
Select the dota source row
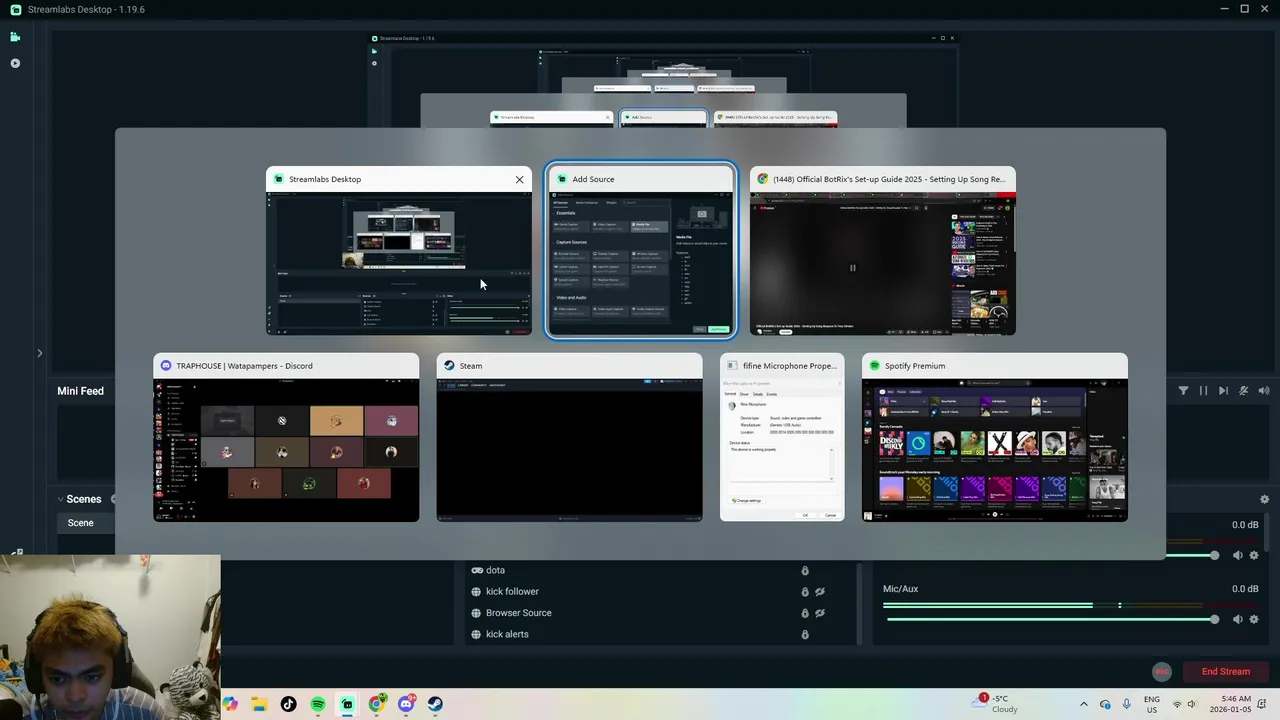(x=660, y=570)
